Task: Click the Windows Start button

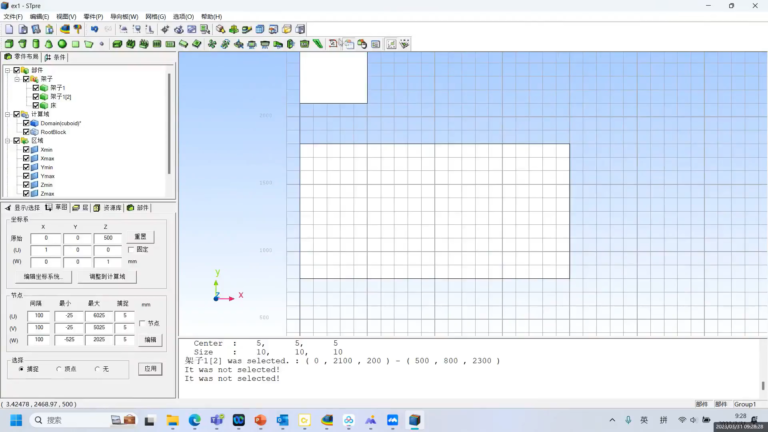Action: 16,420
